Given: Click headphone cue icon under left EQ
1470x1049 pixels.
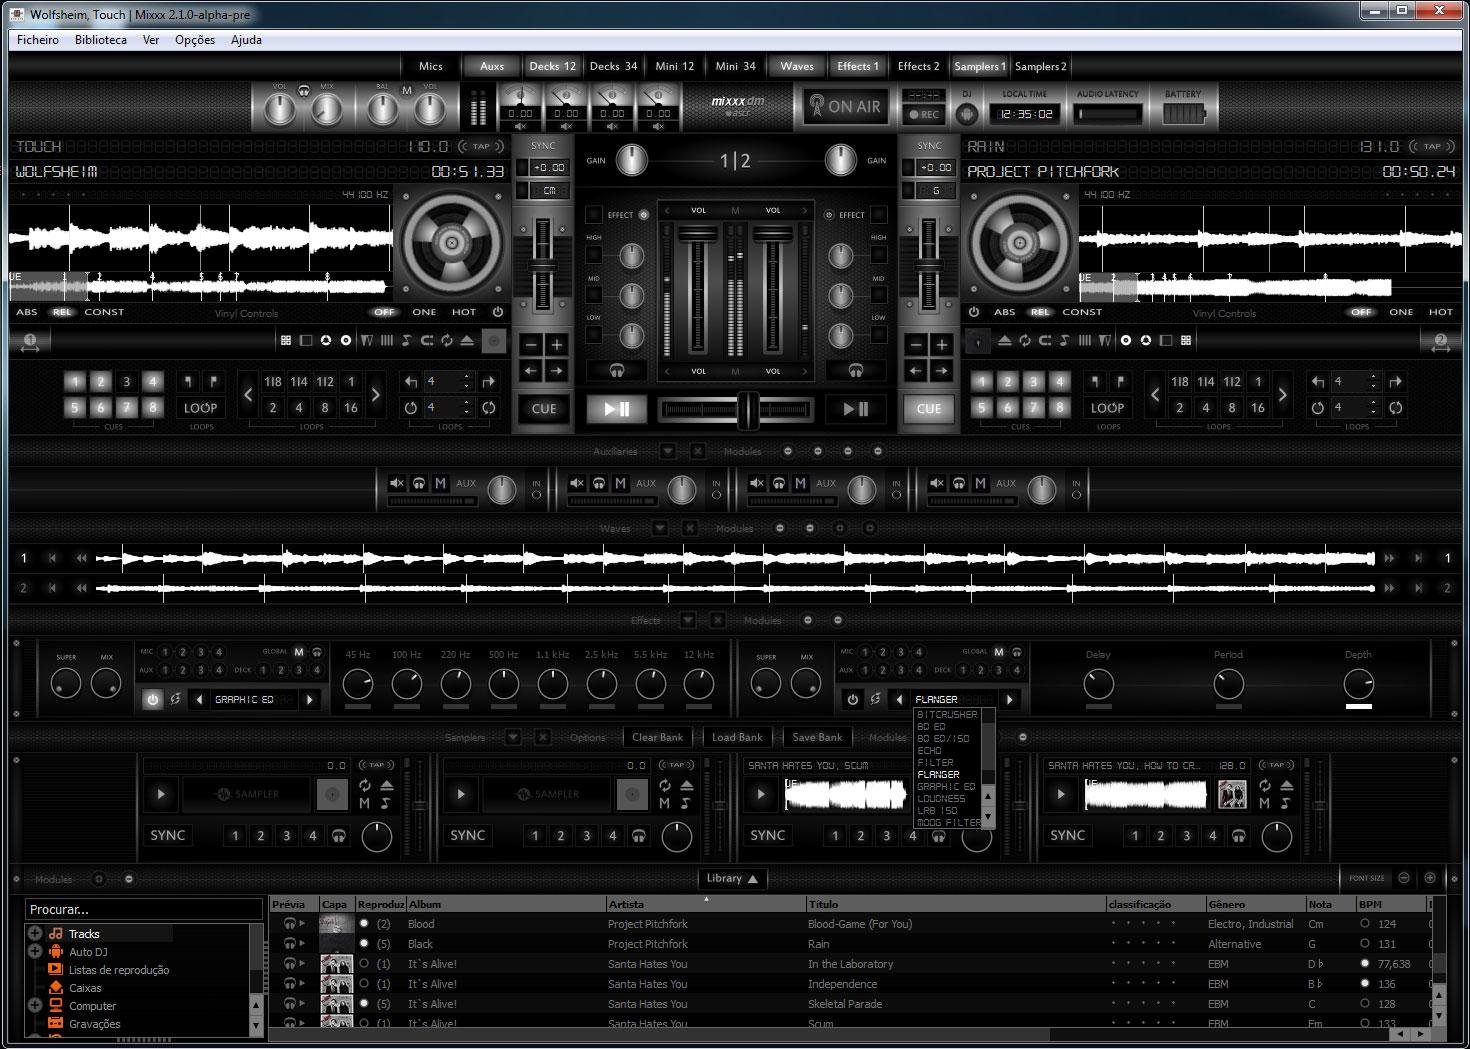Looking at the screenshot, I should tap(617, 370).
